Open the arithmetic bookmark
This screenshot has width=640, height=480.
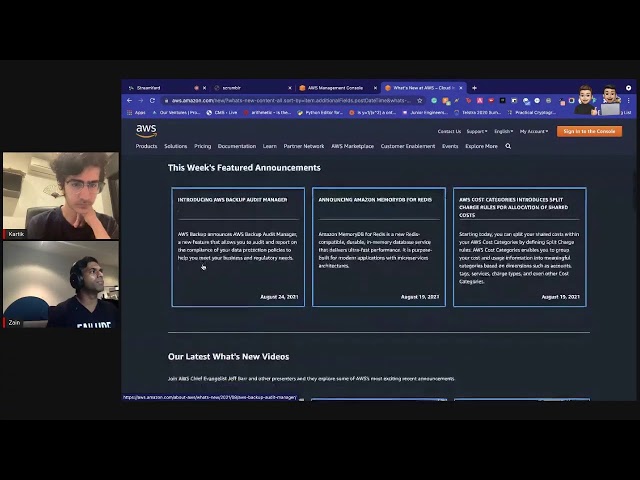(267, 112)
